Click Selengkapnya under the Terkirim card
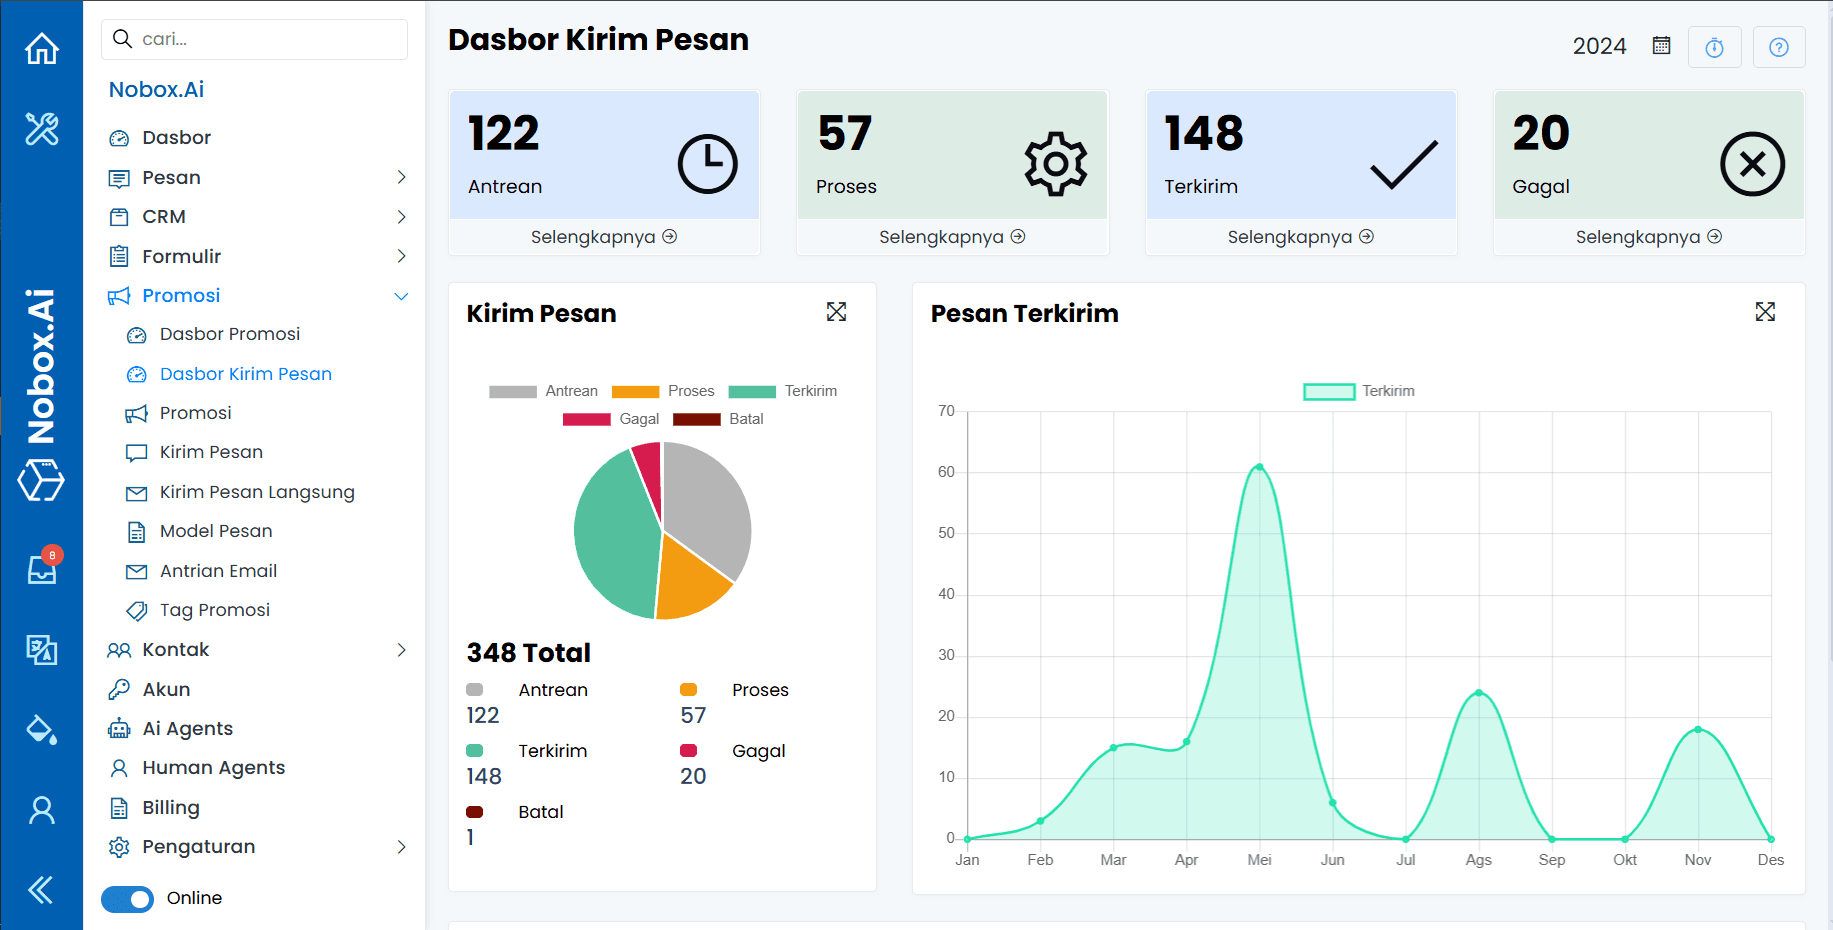 [1300, 236]
